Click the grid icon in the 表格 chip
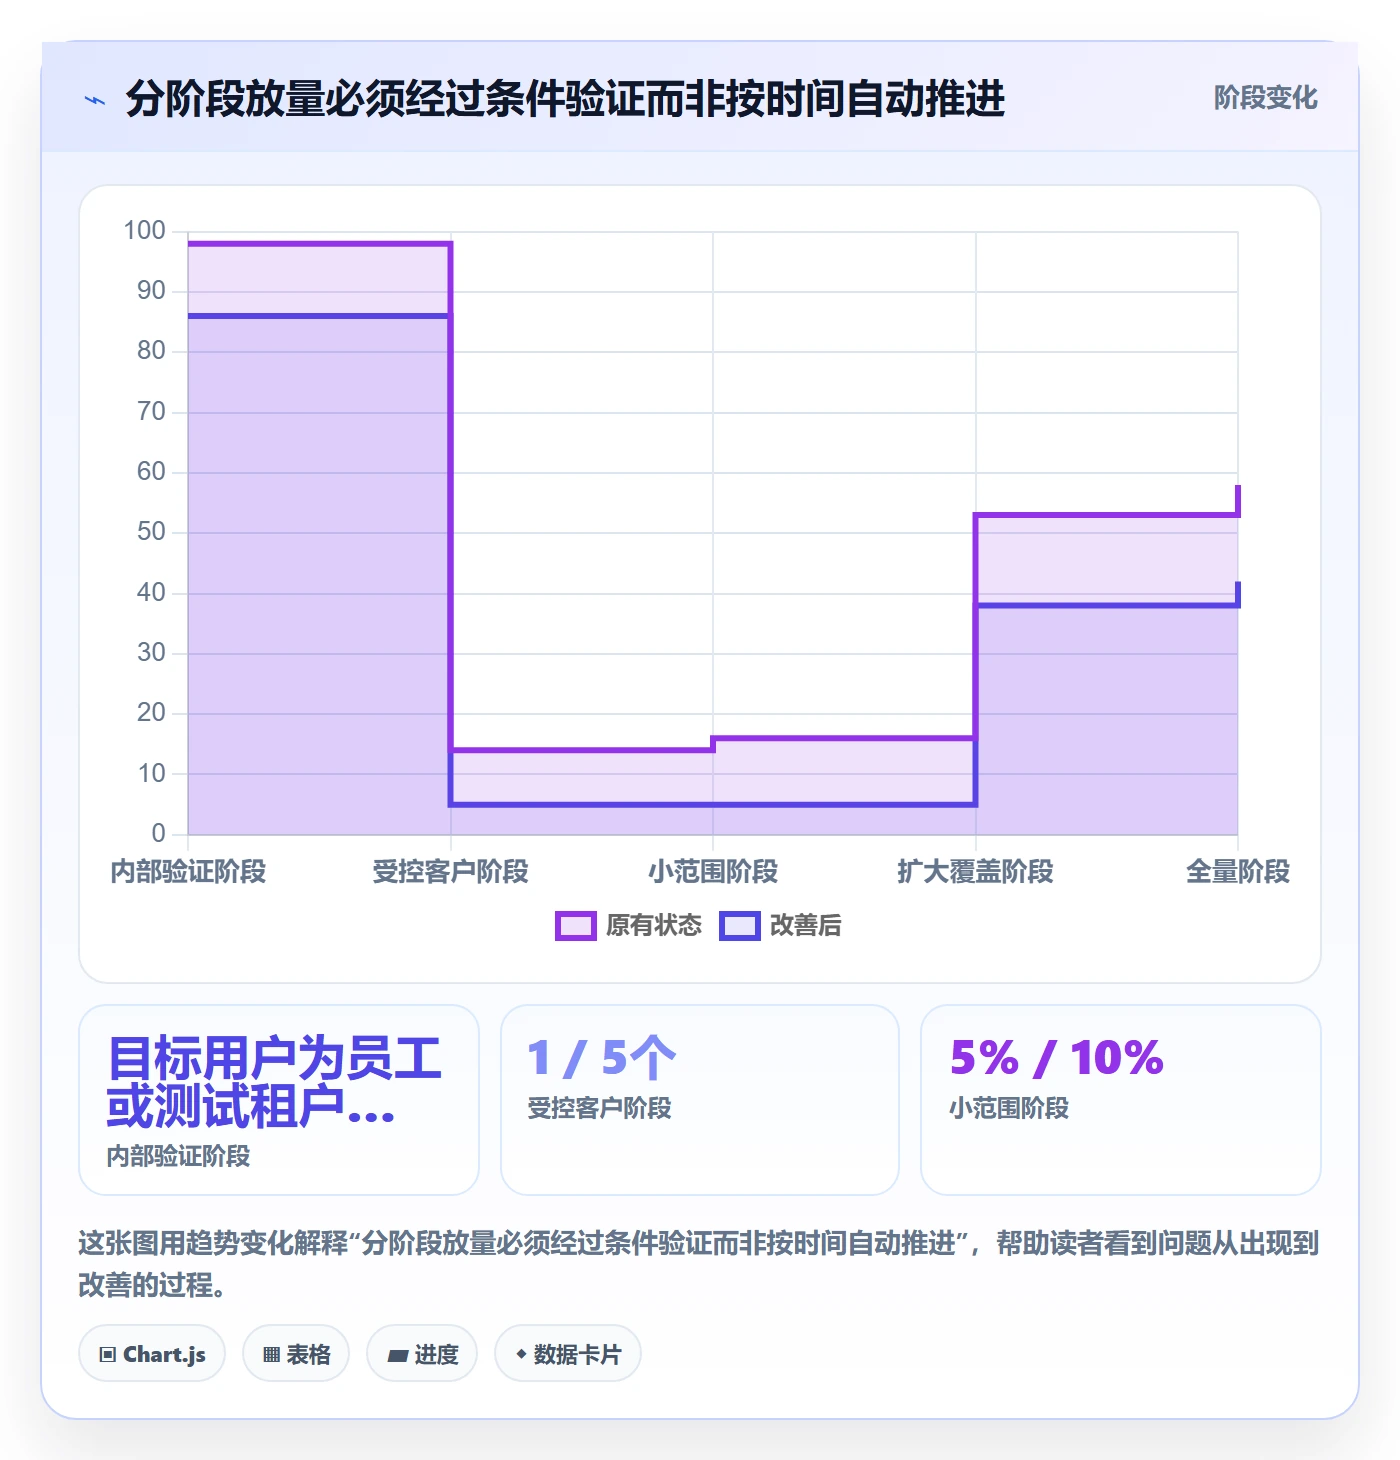Viewport: 1400px width, 1460px height. pyautogui.click(x=271, y=1355)
